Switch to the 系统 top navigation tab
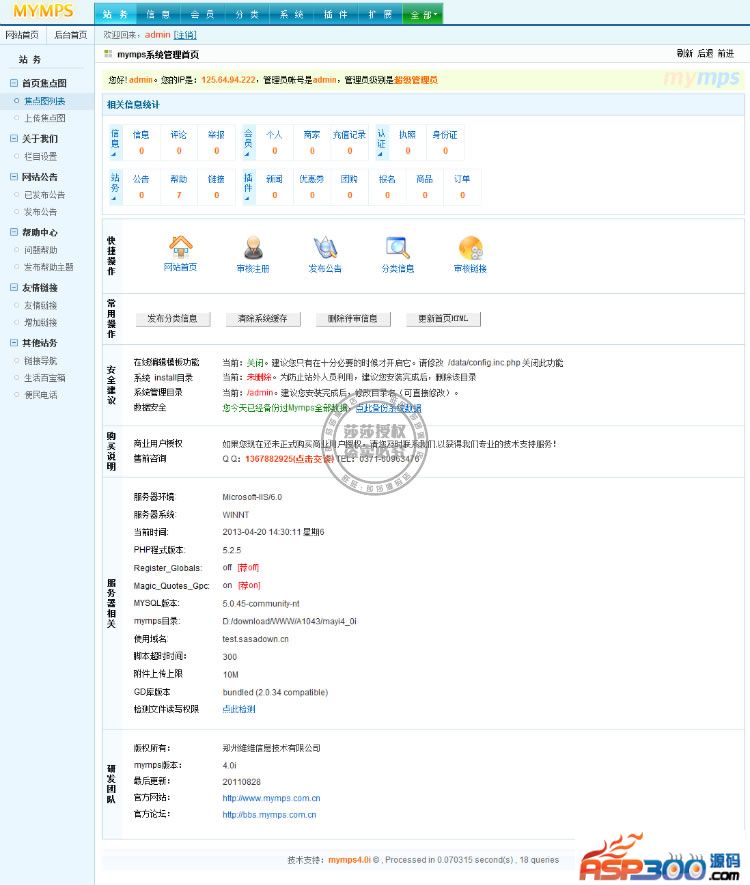The width and height of the screenshot is (750, 885). tap(292, 15)
